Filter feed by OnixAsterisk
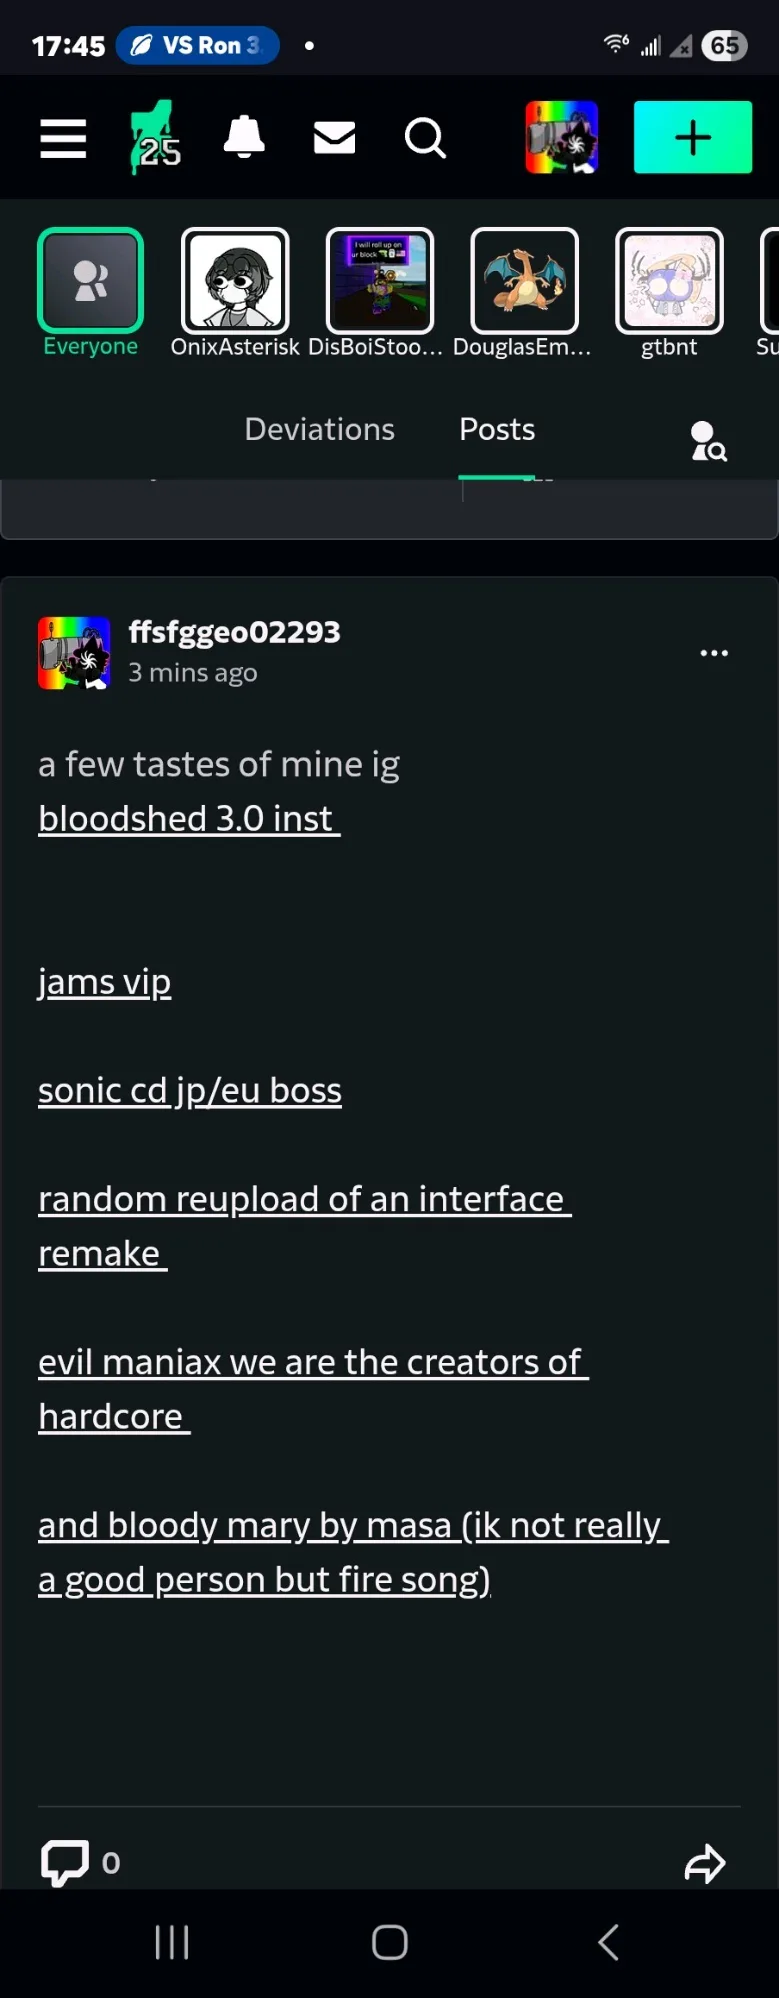 pos(235,281)
